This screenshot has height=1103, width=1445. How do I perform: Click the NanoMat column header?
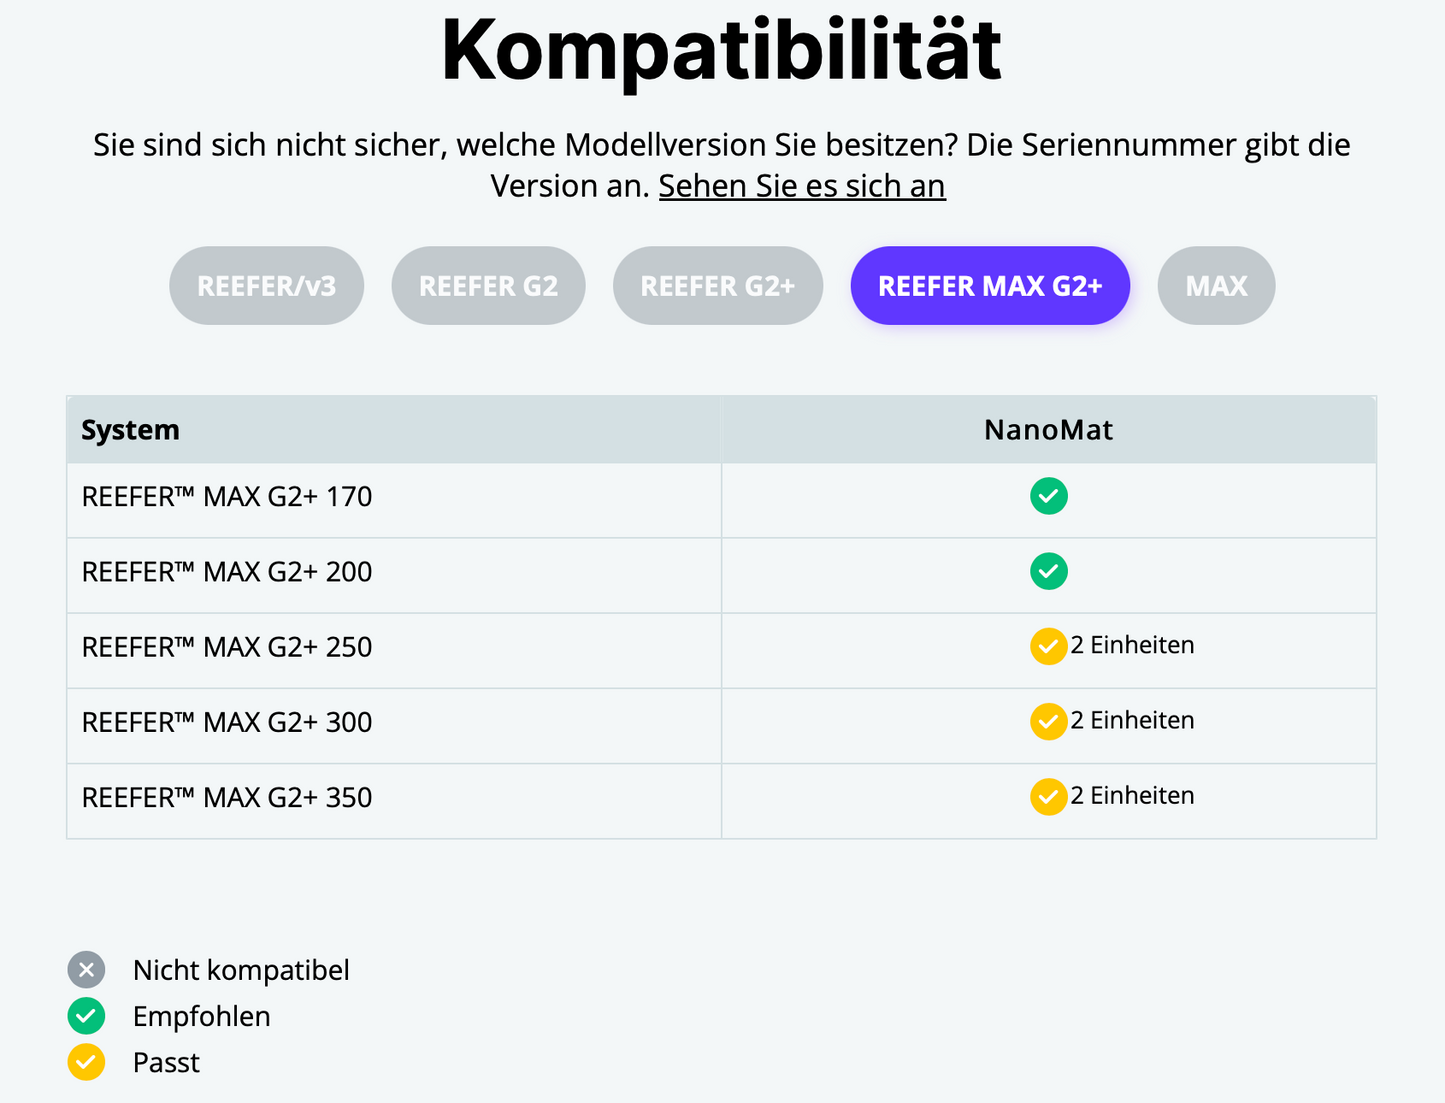(x=1048, y=430)
